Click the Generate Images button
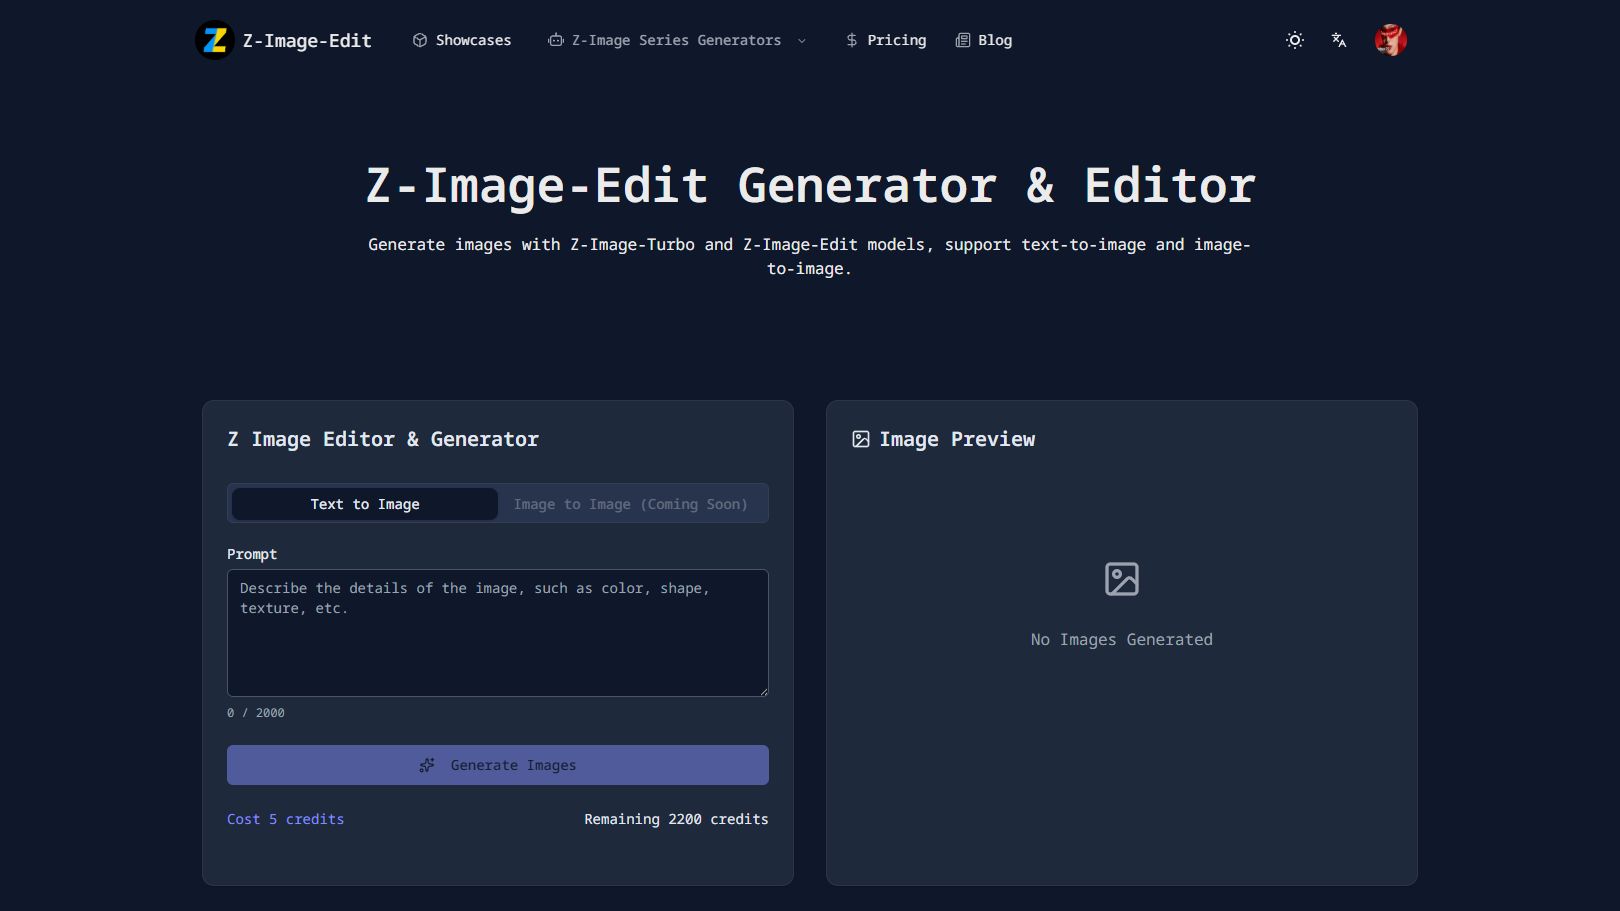Screen dimensions: 1620x911 pyautogui.click(x=497, y=765)
